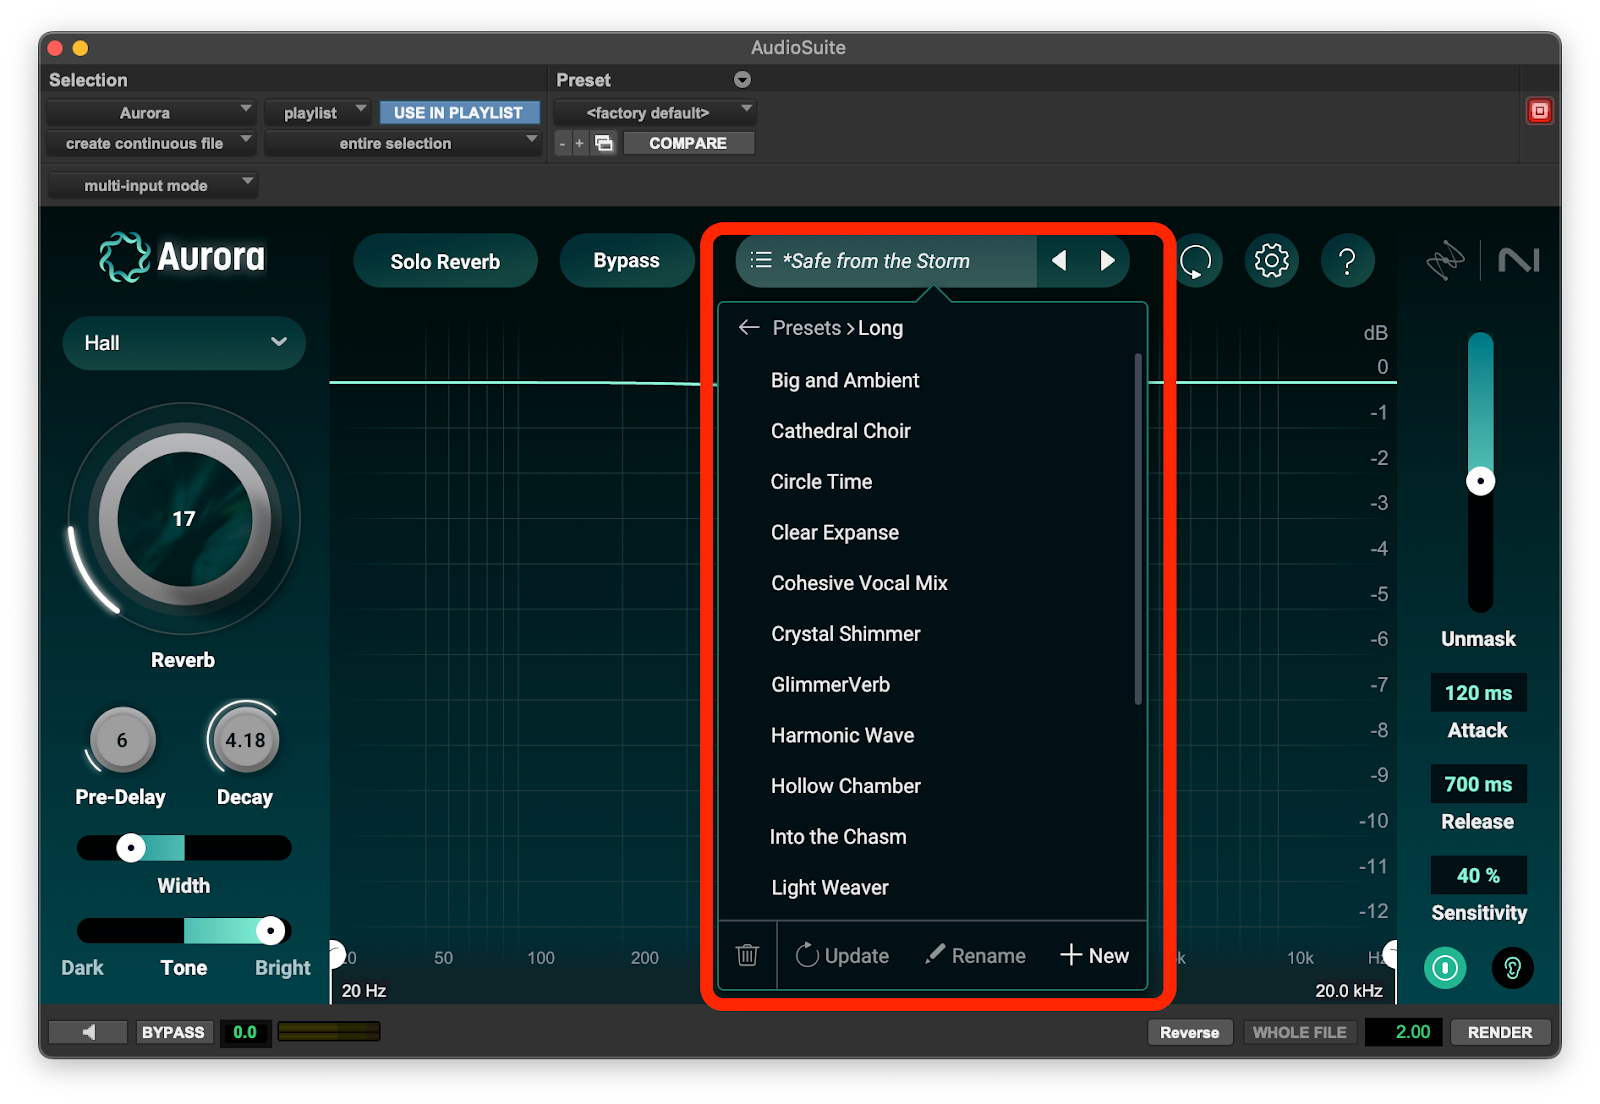The width and height of the screenshot is (1600, 1104).
Task: Open the preset list hamburger icon
Action: point(761,260)
